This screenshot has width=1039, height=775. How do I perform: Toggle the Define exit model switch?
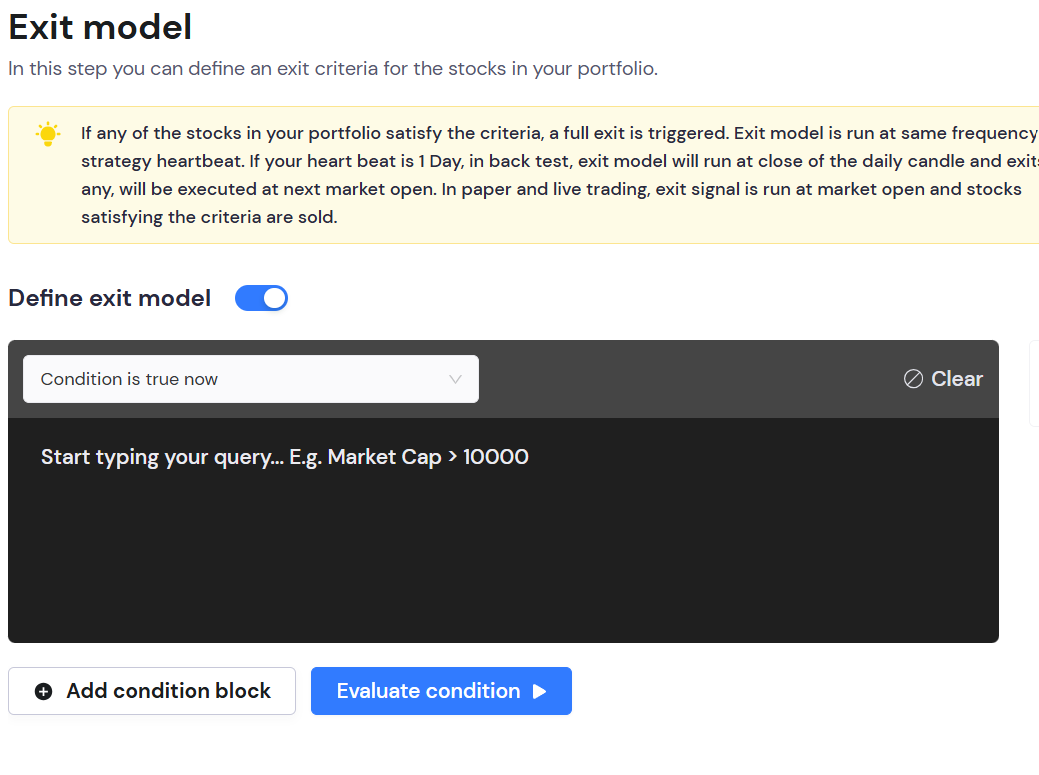pos(261,298)
